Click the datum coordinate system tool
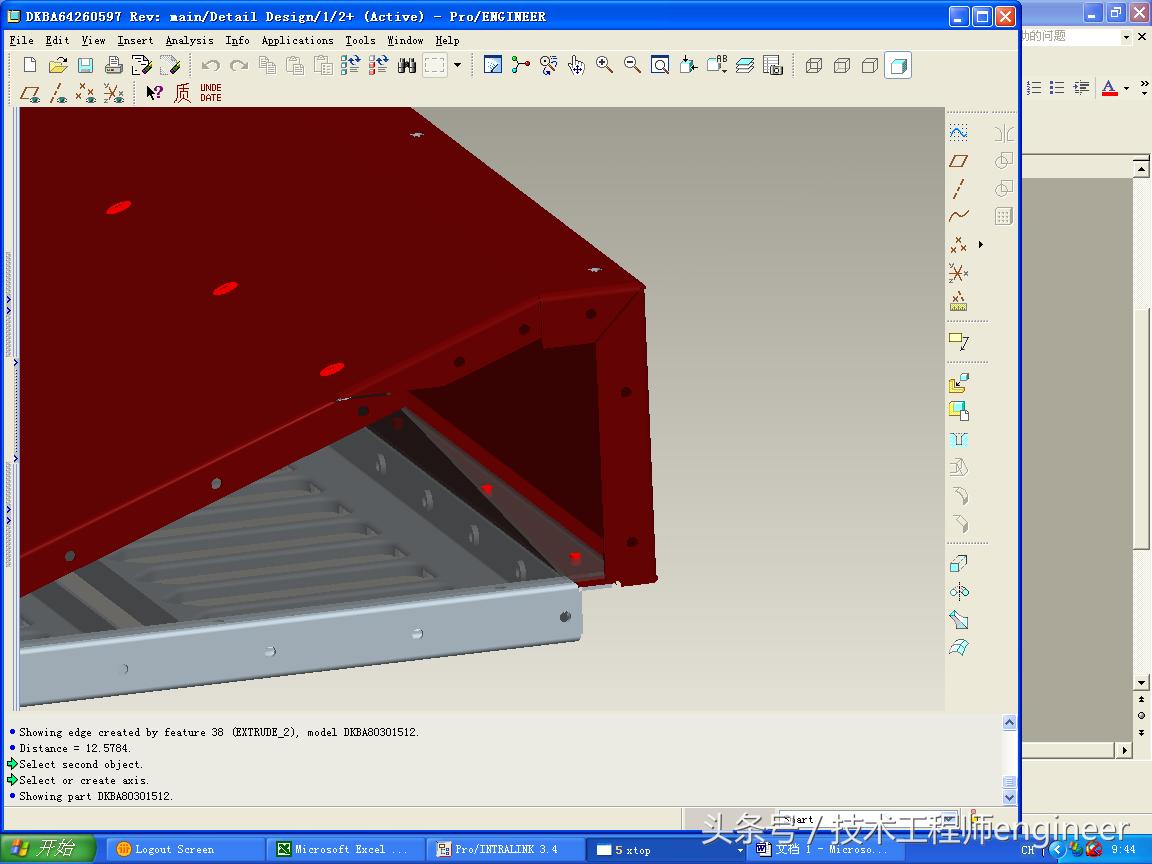 click(x=958, y=273)
